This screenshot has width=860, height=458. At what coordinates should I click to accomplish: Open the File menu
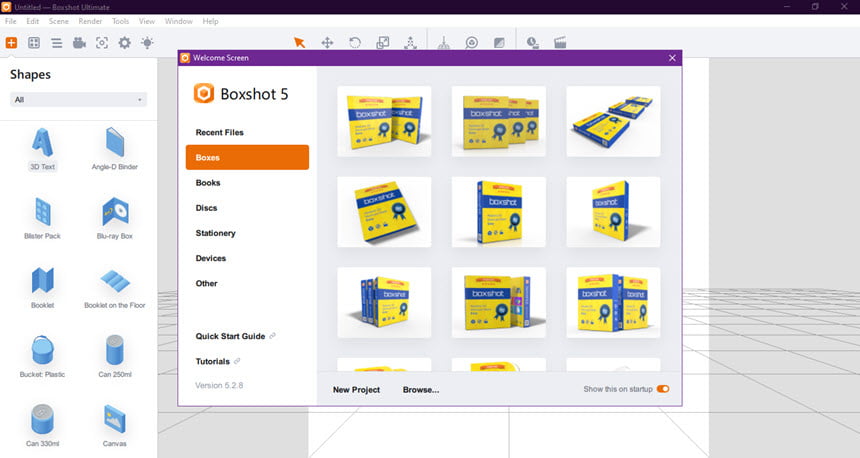click(x=10, y=21)
